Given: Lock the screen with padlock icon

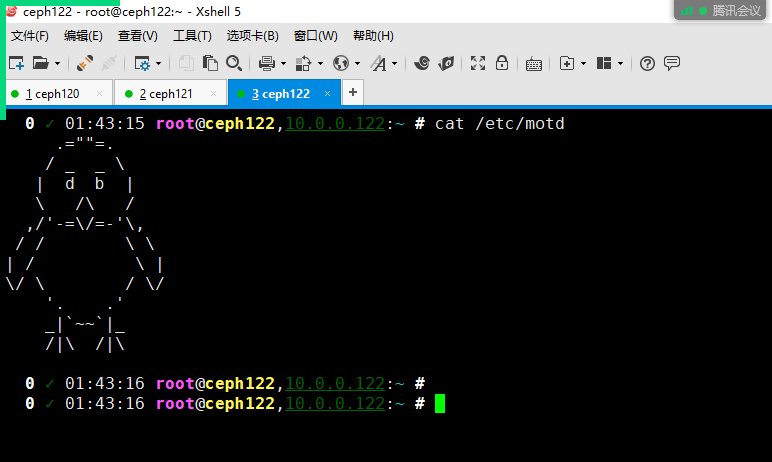Looking at the screenshot, I should pos(501,63).
